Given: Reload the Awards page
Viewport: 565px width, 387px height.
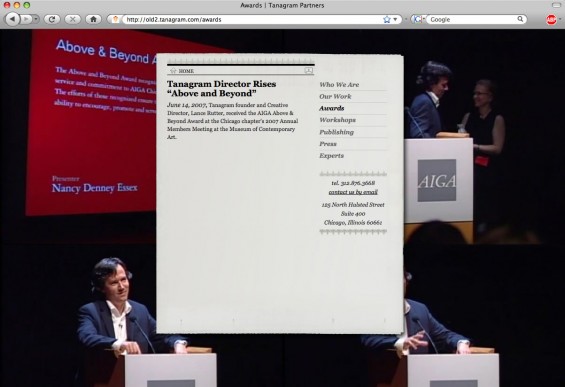Looking at the screenshot, I should [x=52, y=19].
